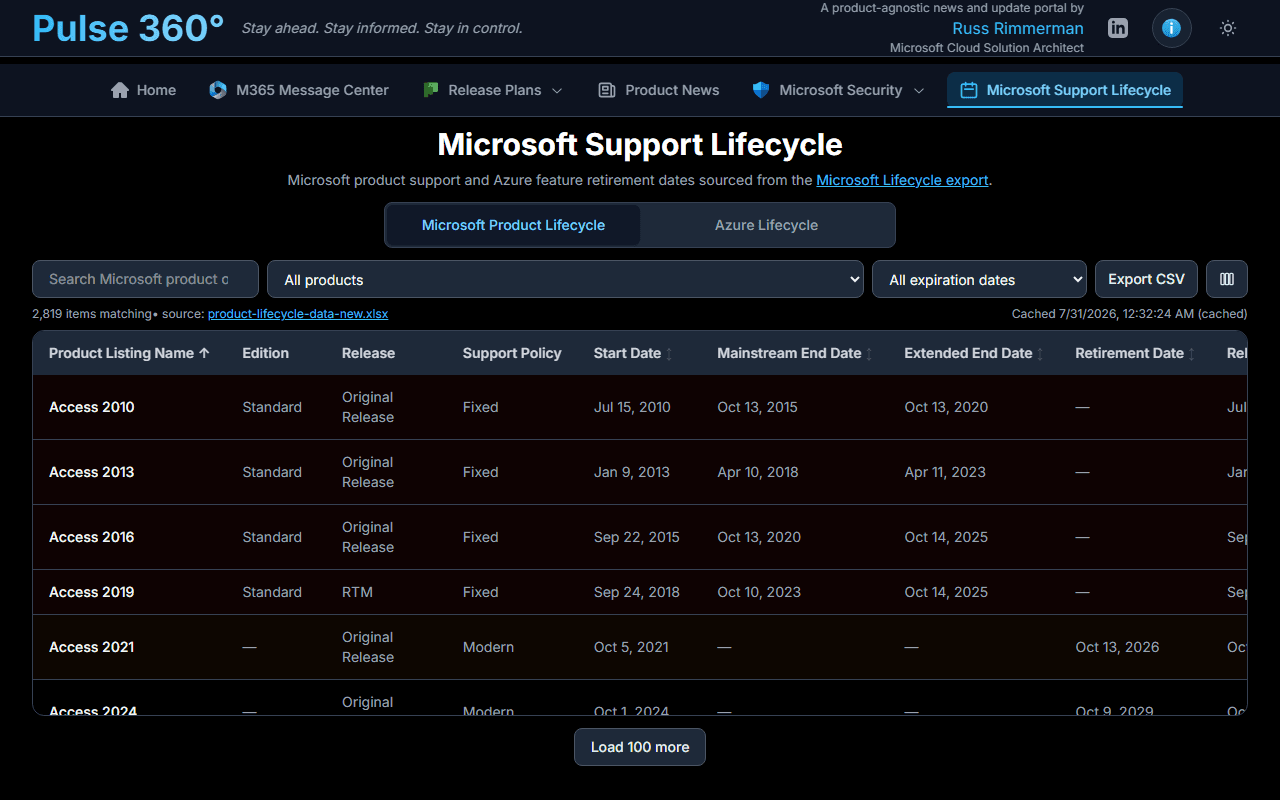This screenshot has width=1280, height=800.
Task: Click the Oct 13, 2015 mainstream end date
Action: tap(757, 407)
